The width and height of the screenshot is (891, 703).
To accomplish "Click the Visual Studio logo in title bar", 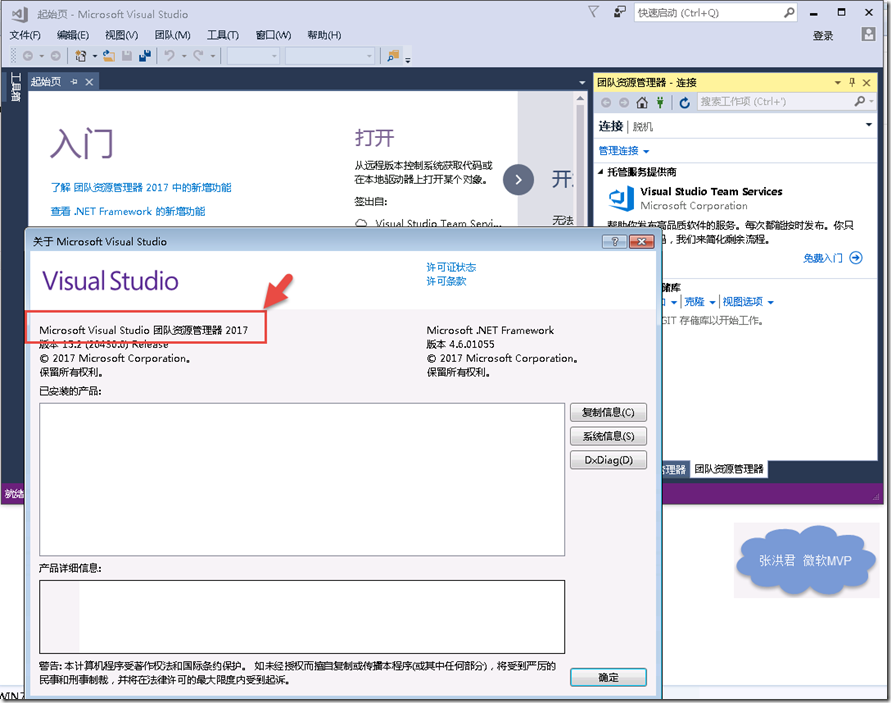I will pyautogui.click(x=20, y=14).
